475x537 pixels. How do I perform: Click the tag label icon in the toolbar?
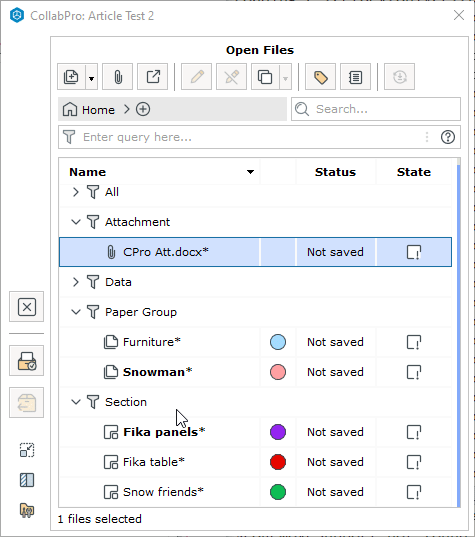(x=320, y=77)
